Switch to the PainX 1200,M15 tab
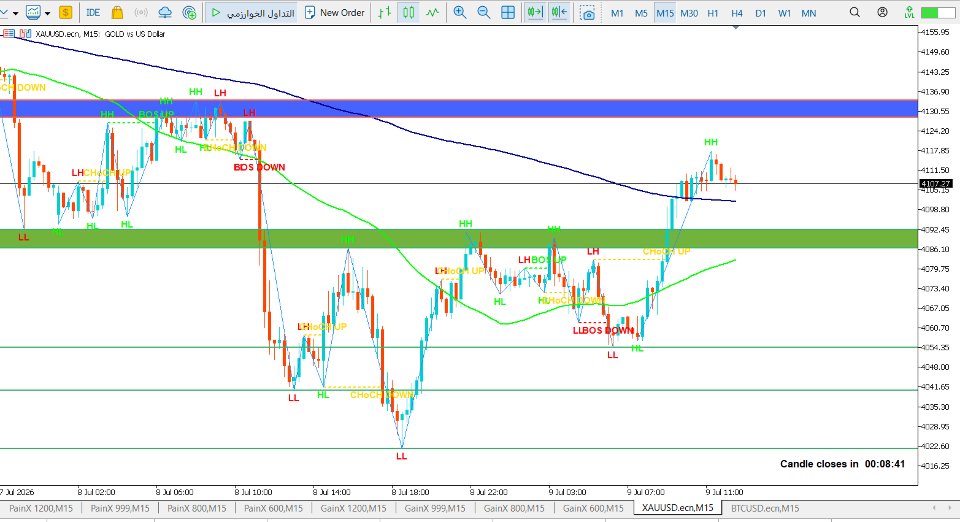960x522 pixels. pyautogui.click(x=40, y=508)
